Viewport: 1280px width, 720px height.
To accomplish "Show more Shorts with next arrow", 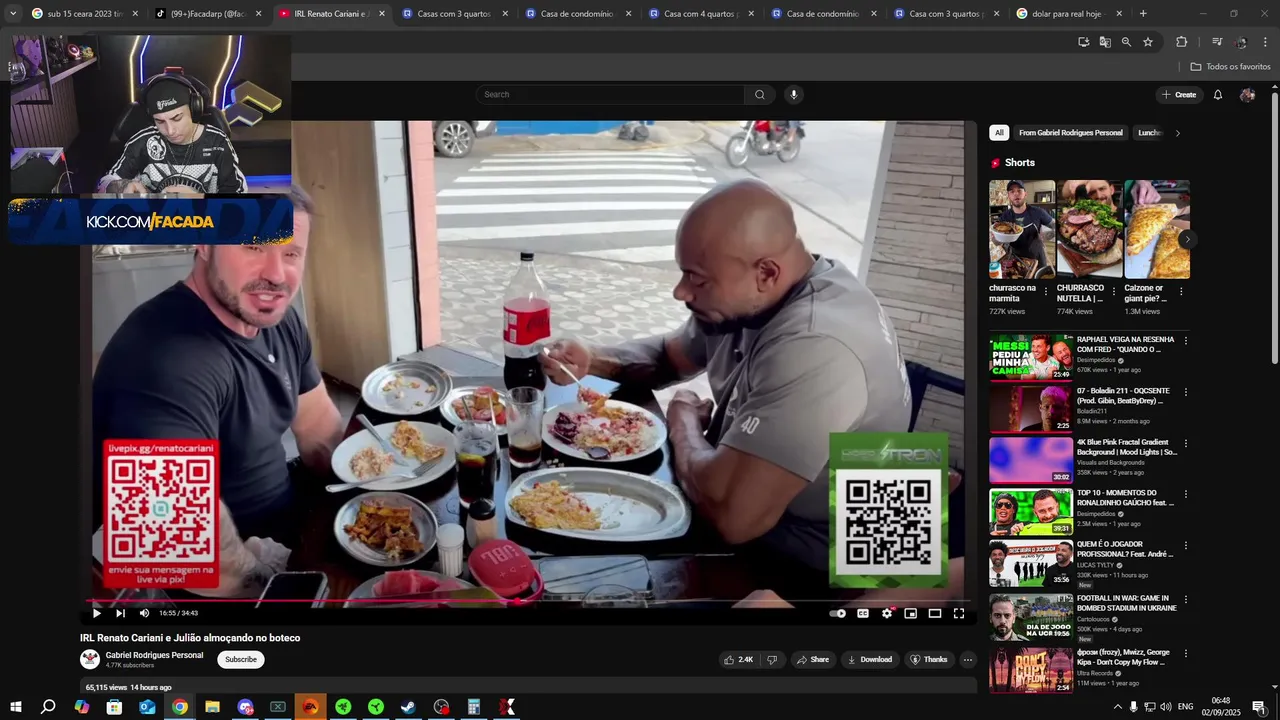I will [x=1186, y=240].
